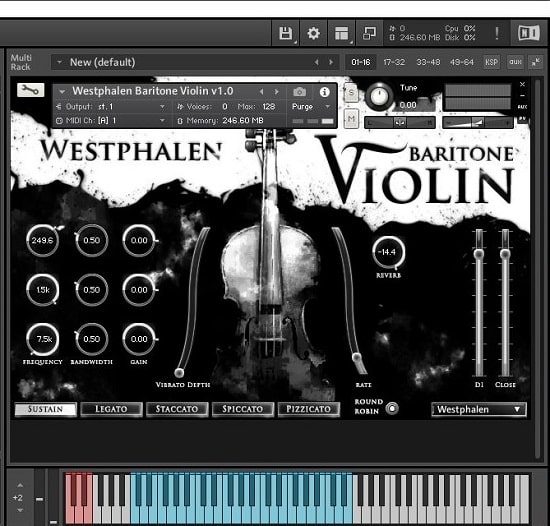Click the New (default) multi name
Viewport: 550px width, 526px height.
click(x=102, y=62)
